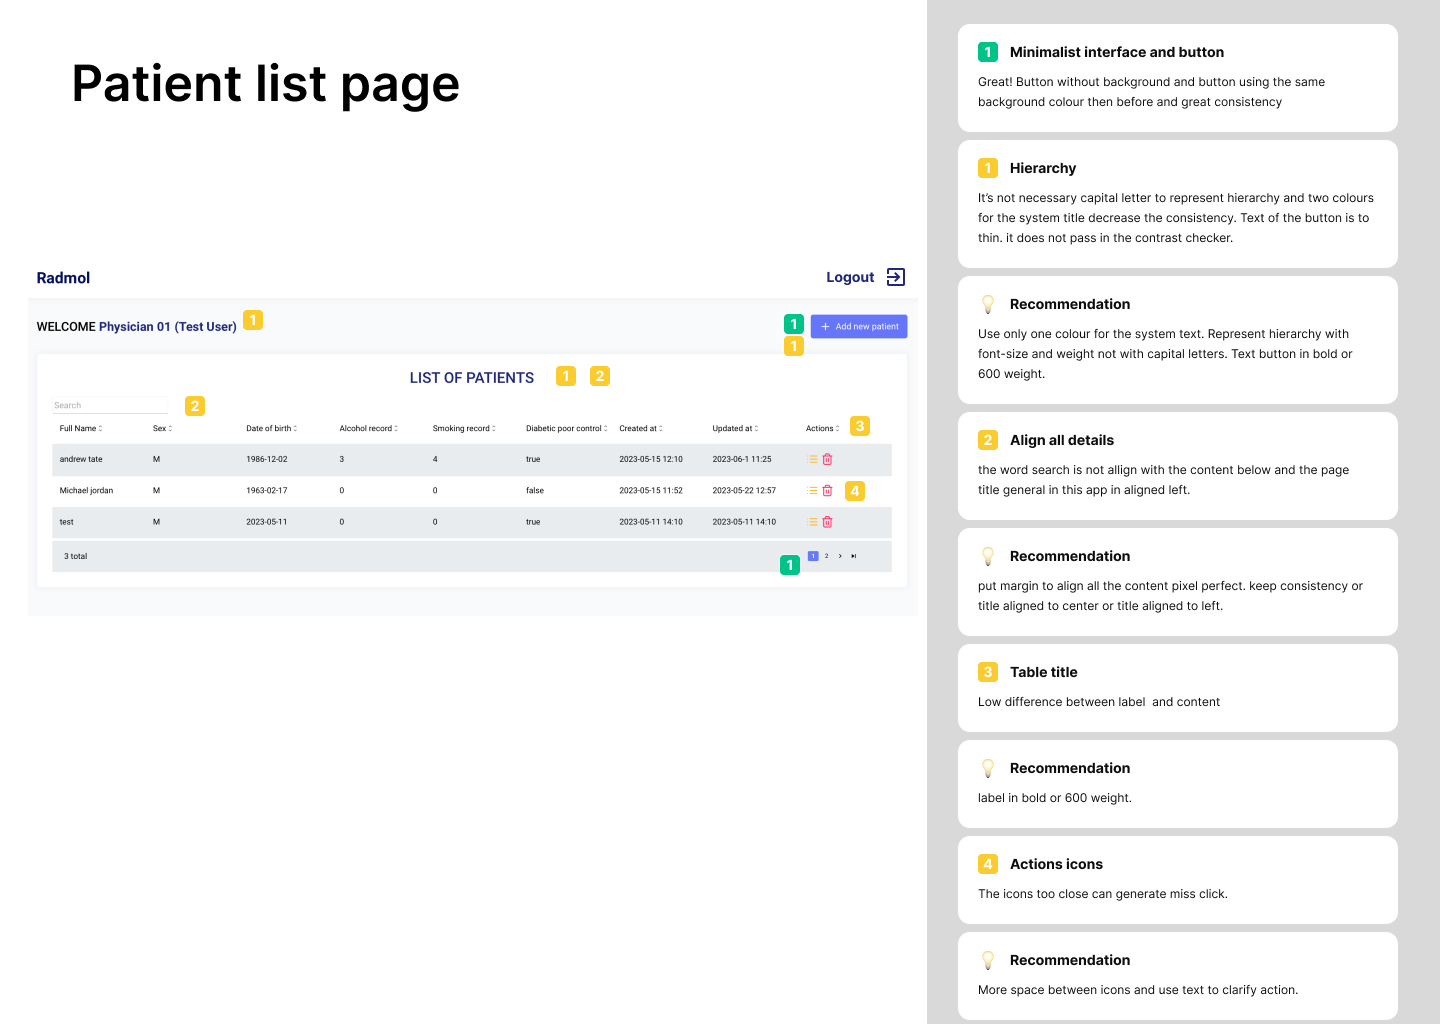Jump to last page using the end icon

coord(854,554)
